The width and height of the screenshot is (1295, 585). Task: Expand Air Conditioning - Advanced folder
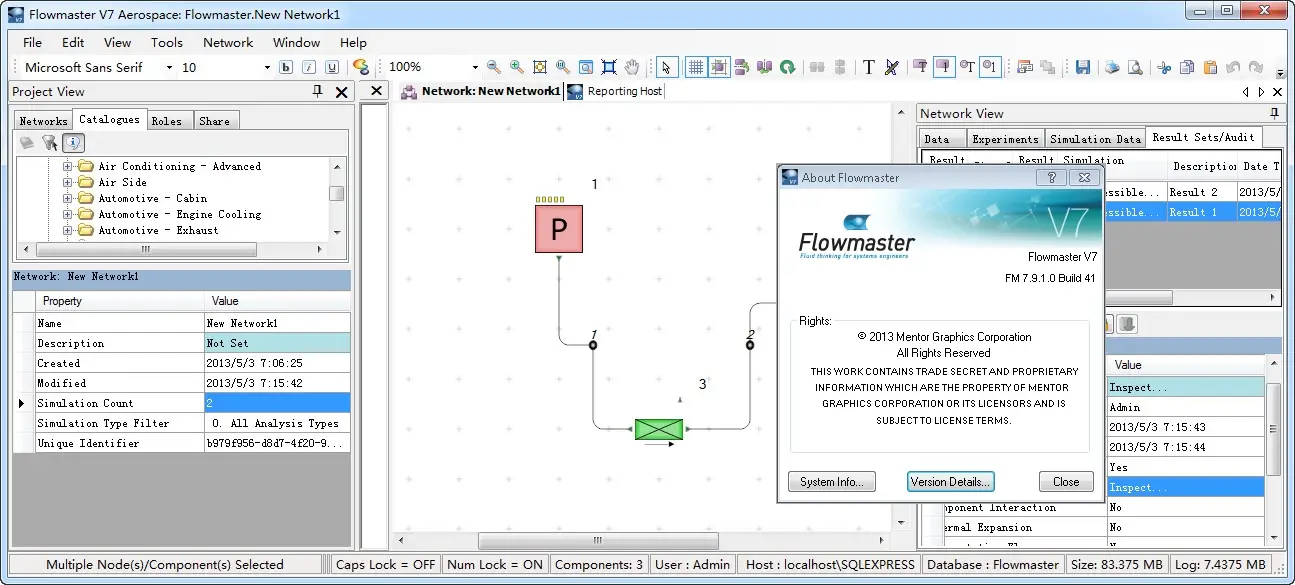[68, 167]
